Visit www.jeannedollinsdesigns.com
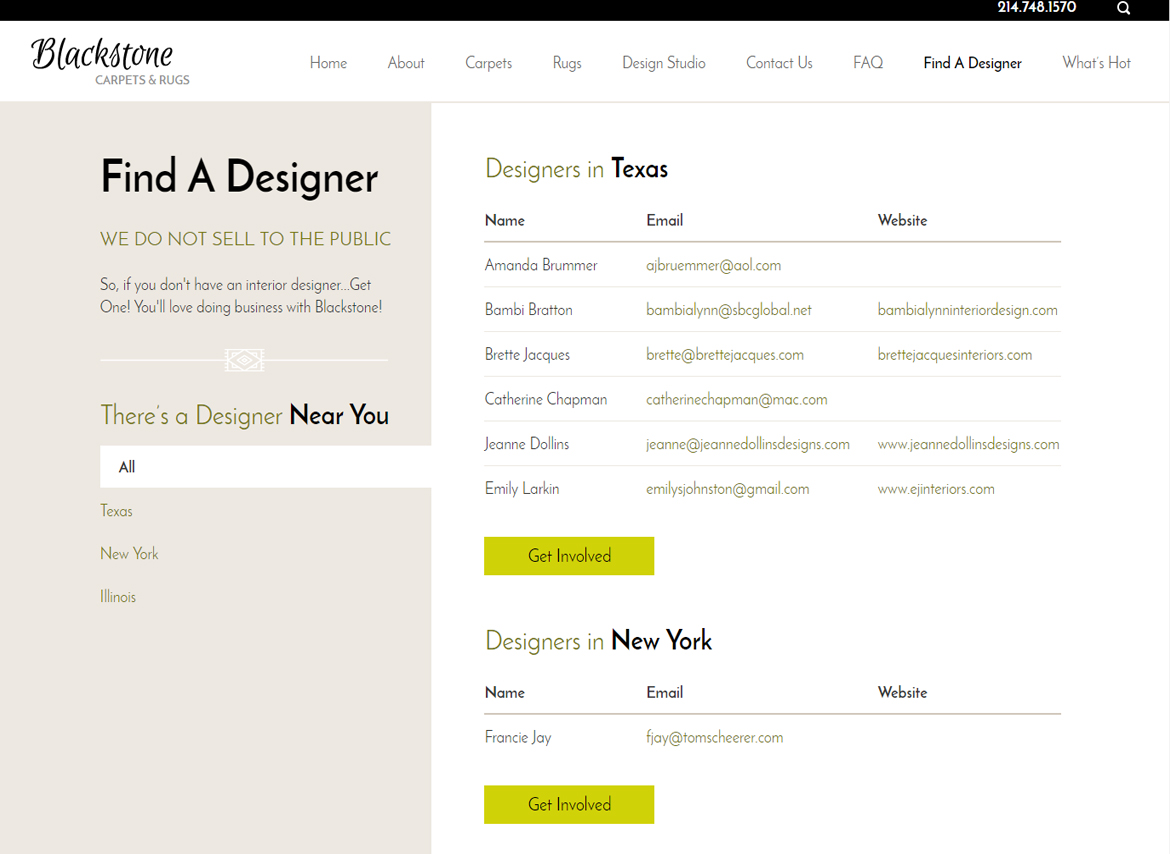This screenshot has width=1170, height=854. (969, 445)
